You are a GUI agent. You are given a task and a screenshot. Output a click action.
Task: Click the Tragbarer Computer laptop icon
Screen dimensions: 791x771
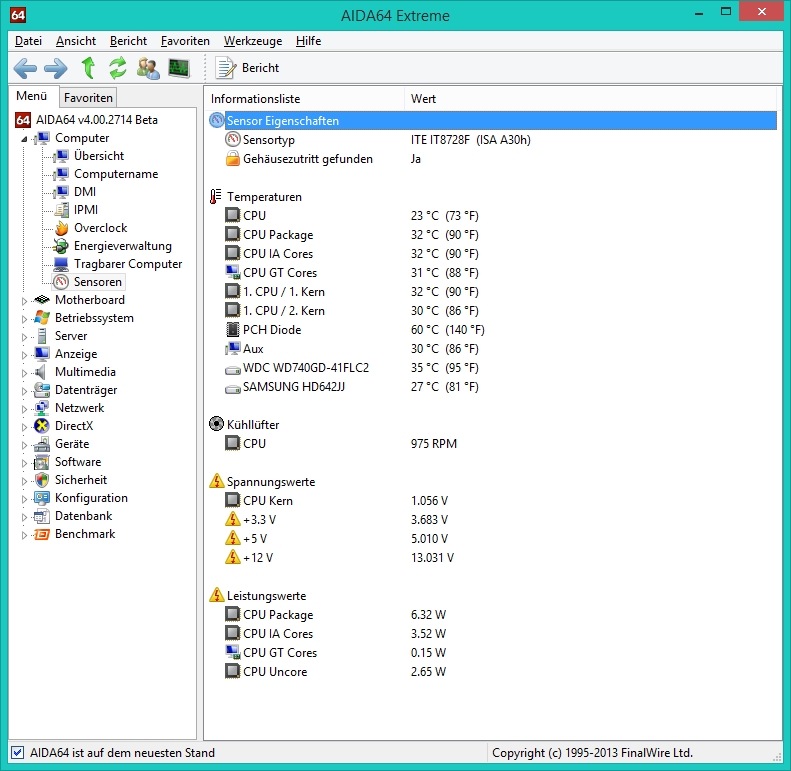click(62, 264)
